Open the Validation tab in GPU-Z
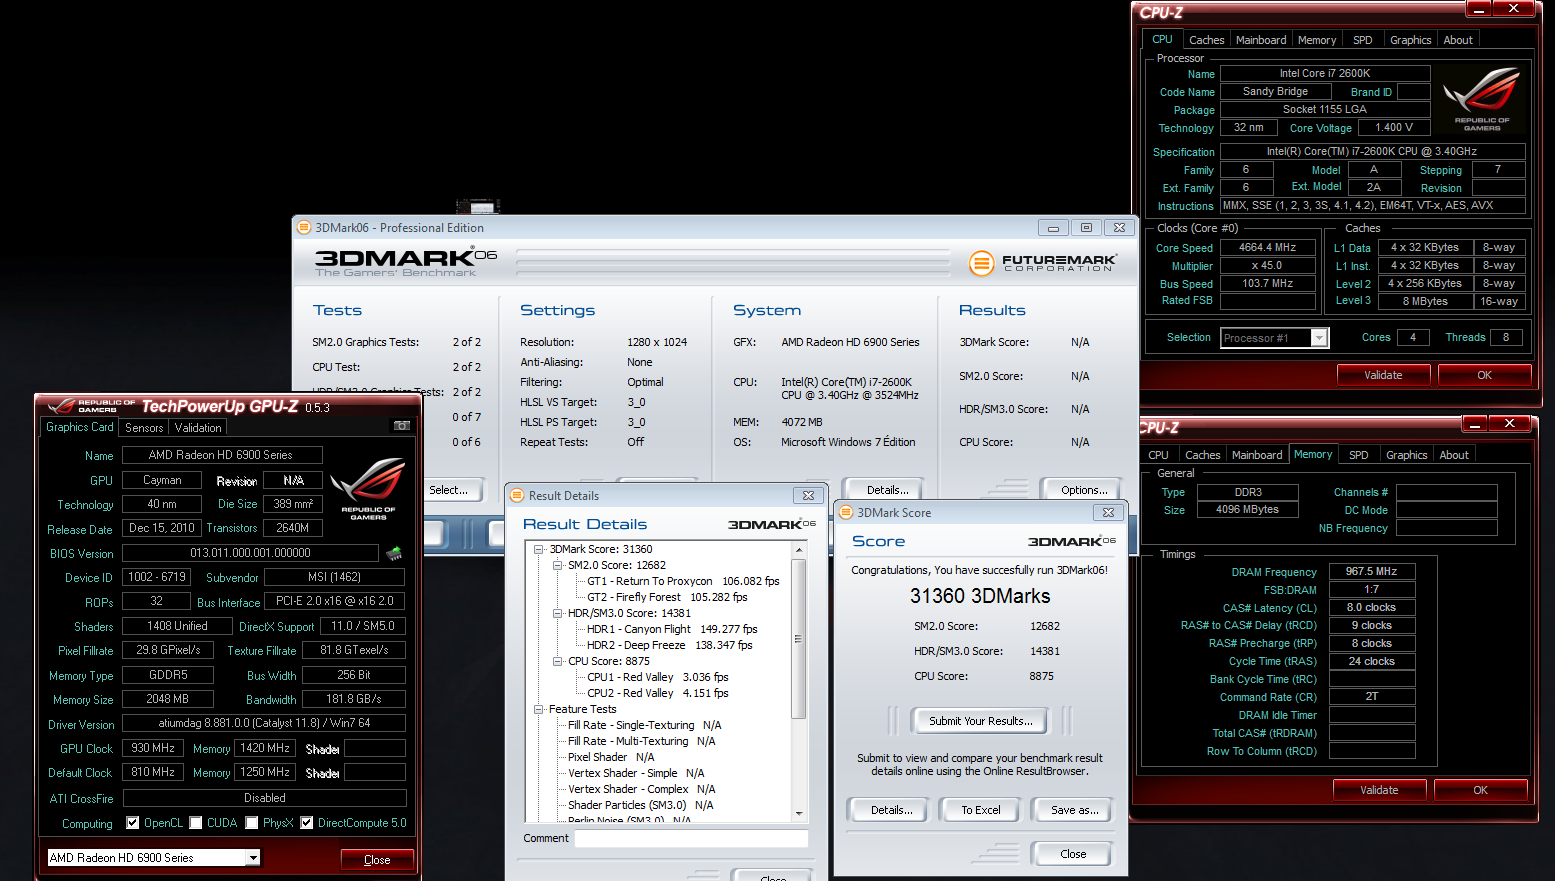 tap(198, 428)
